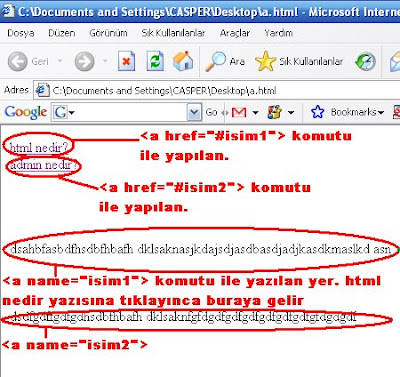Refresh the page with green arrows icon
The height and width of the screenshot is (377, 400).
click(155, 61)
